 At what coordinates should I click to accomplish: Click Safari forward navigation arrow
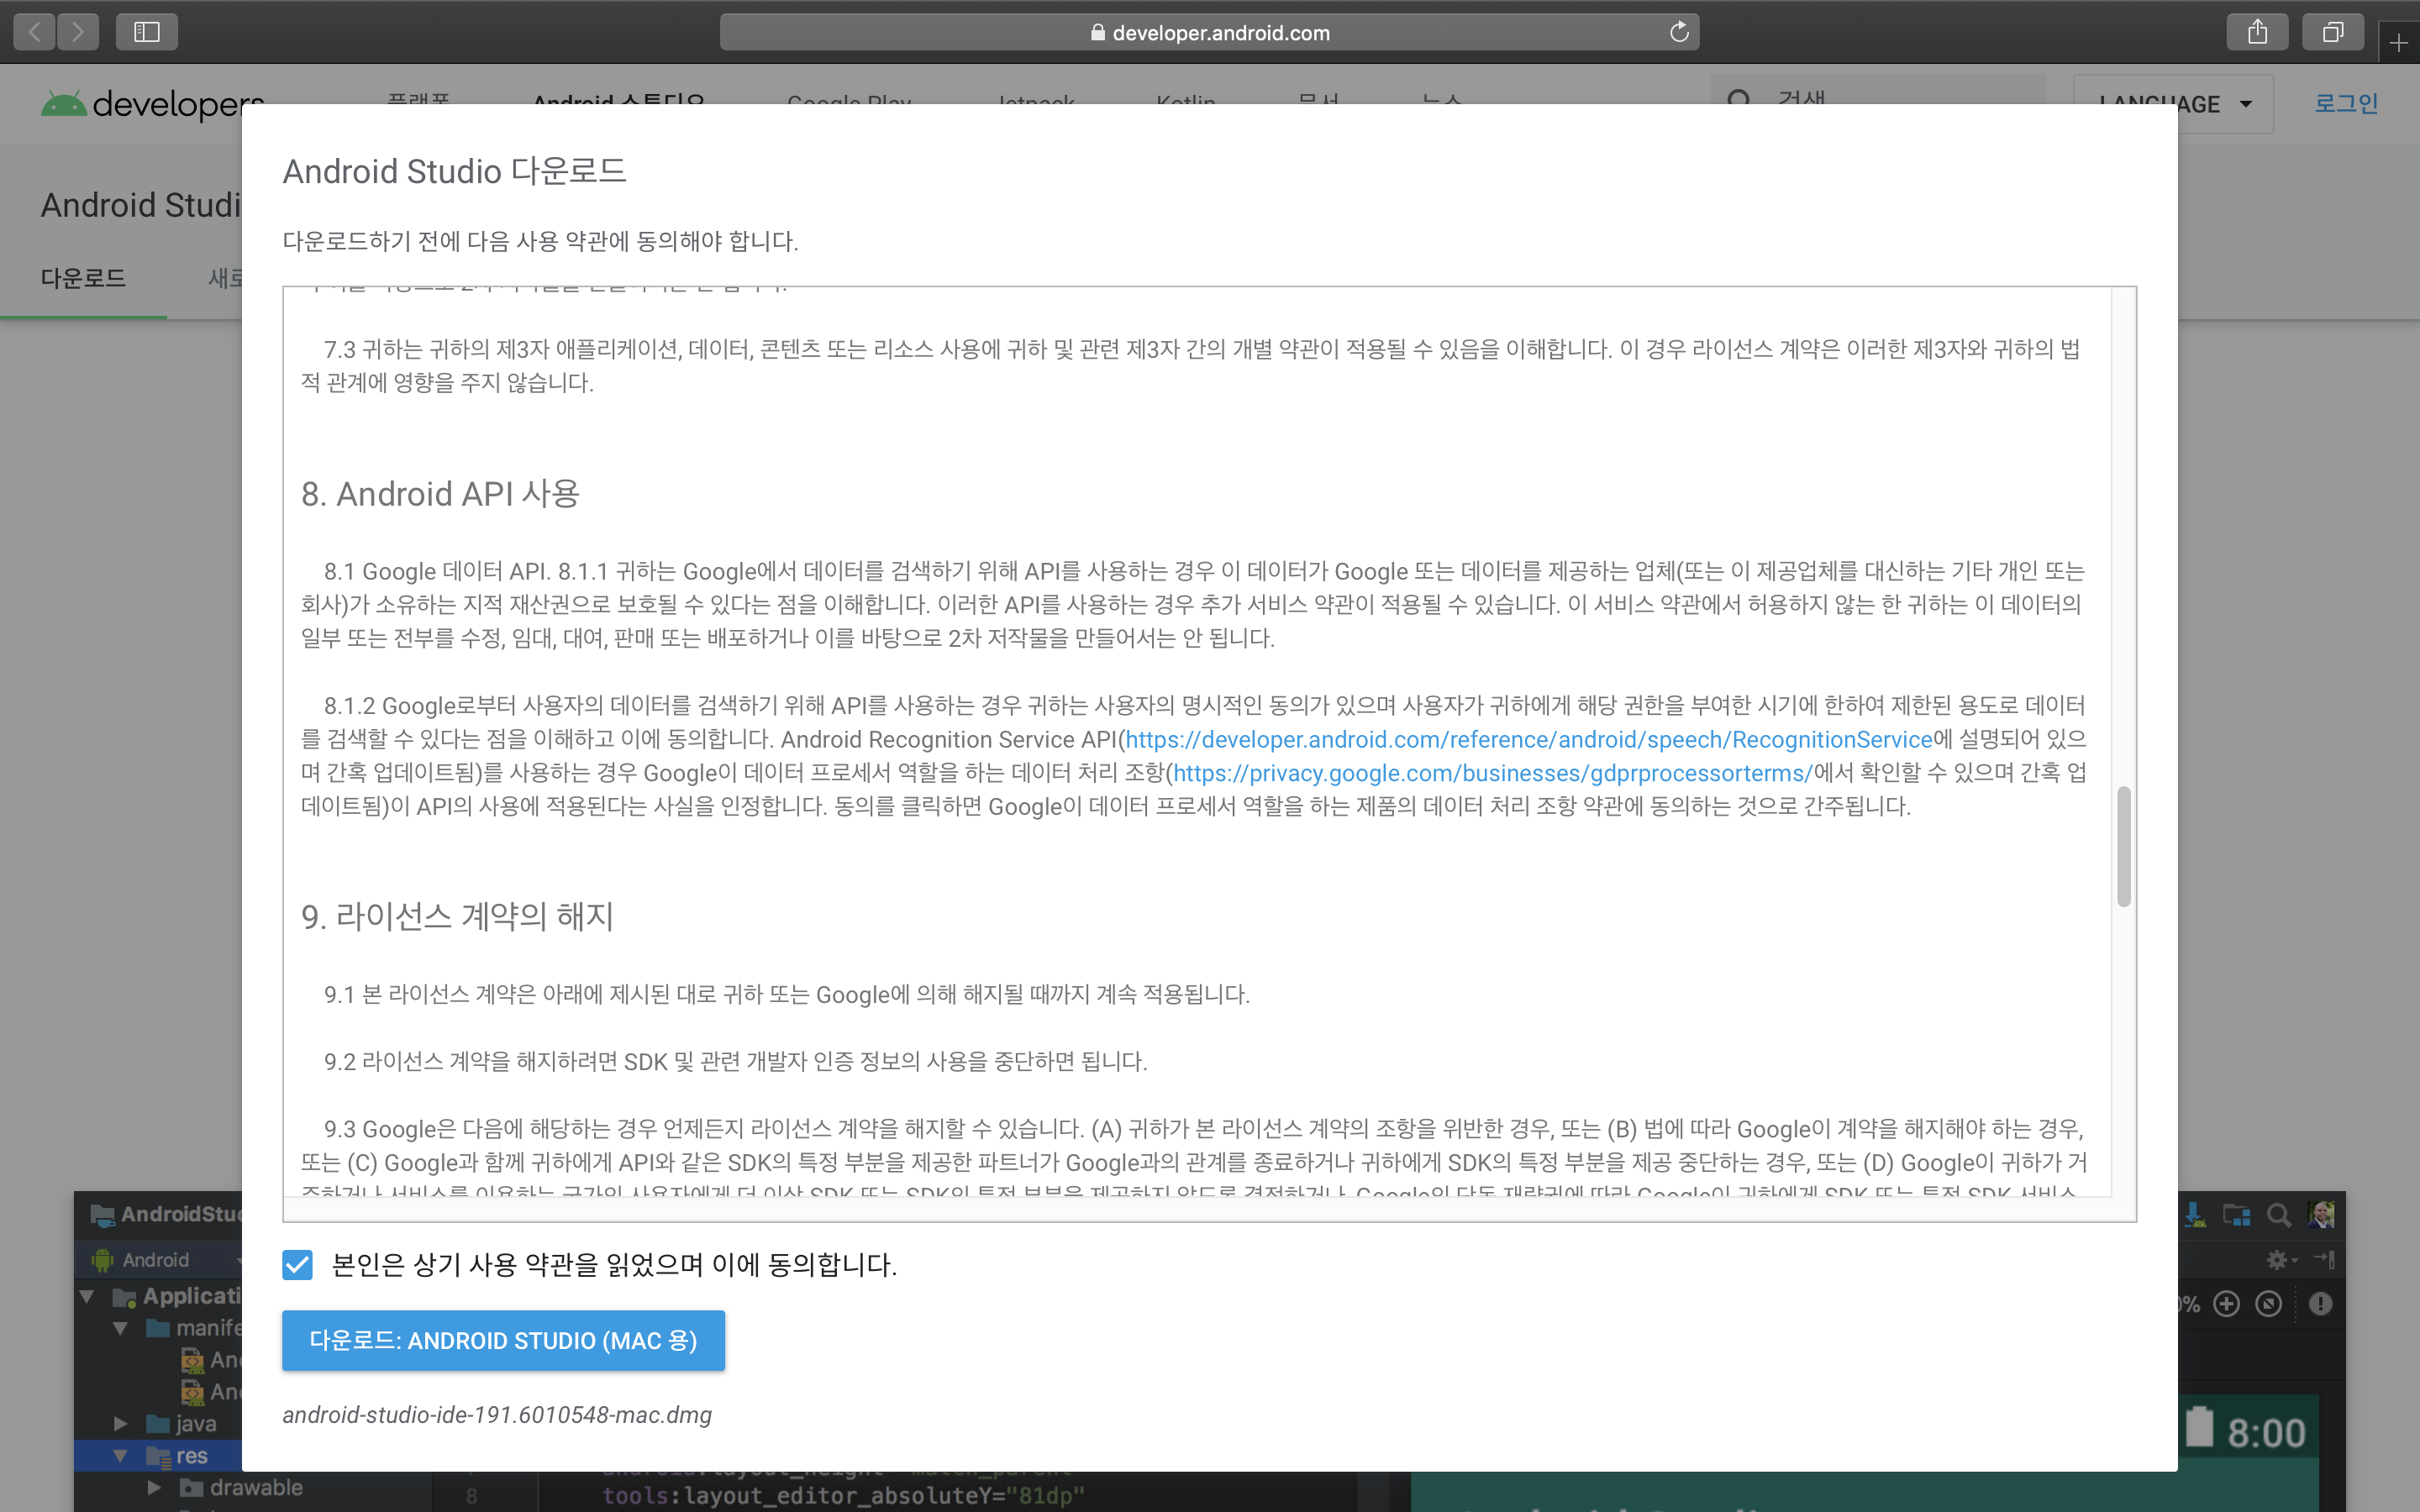(x=78, y=32)
